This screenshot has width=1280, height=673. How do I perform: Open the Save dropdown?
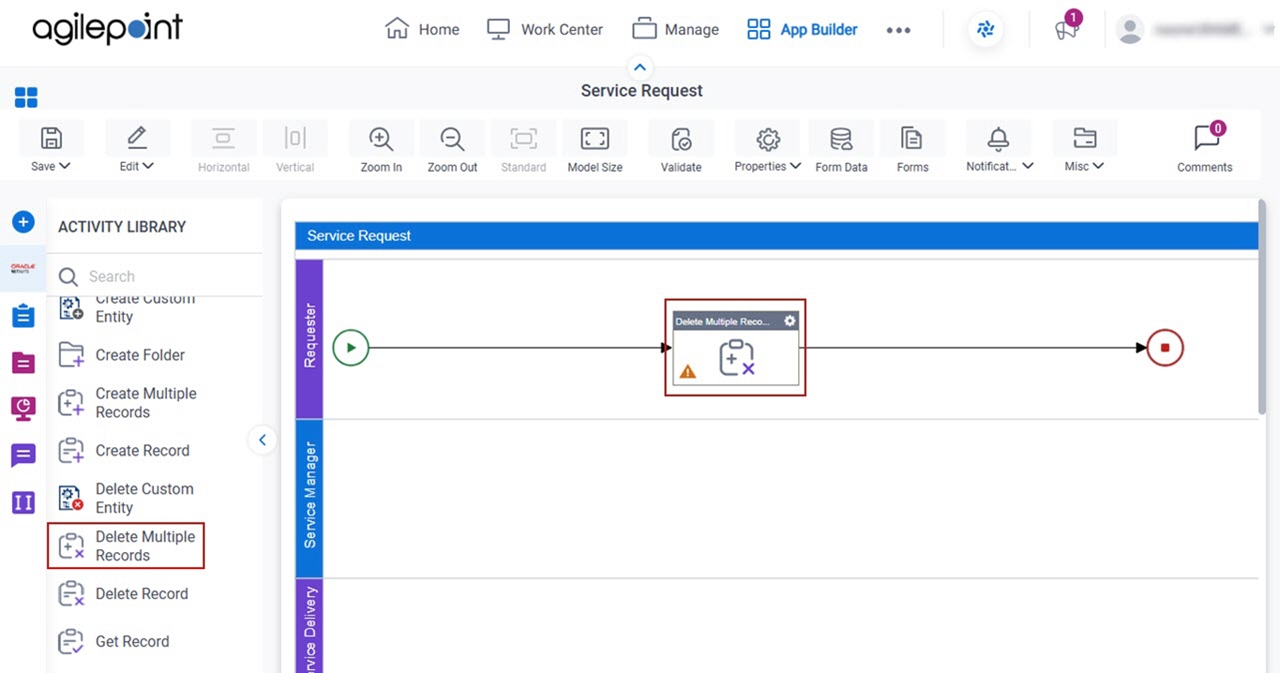pyautogui.click(x=51, y=148)
